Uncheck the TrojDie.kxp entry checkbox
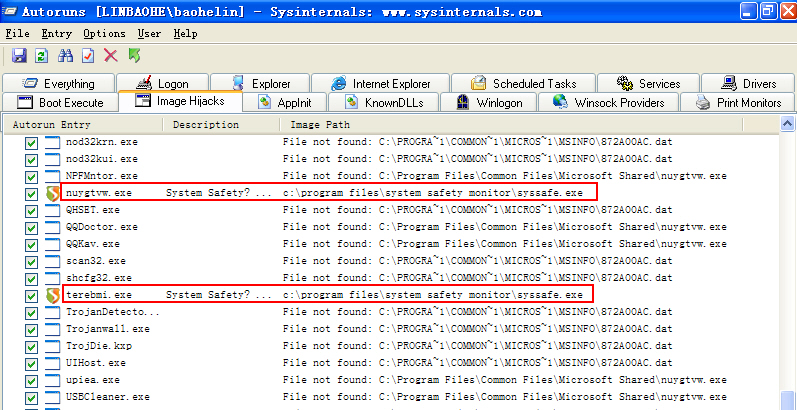This screenshot has height=410, width=797. tap(32, 347)
